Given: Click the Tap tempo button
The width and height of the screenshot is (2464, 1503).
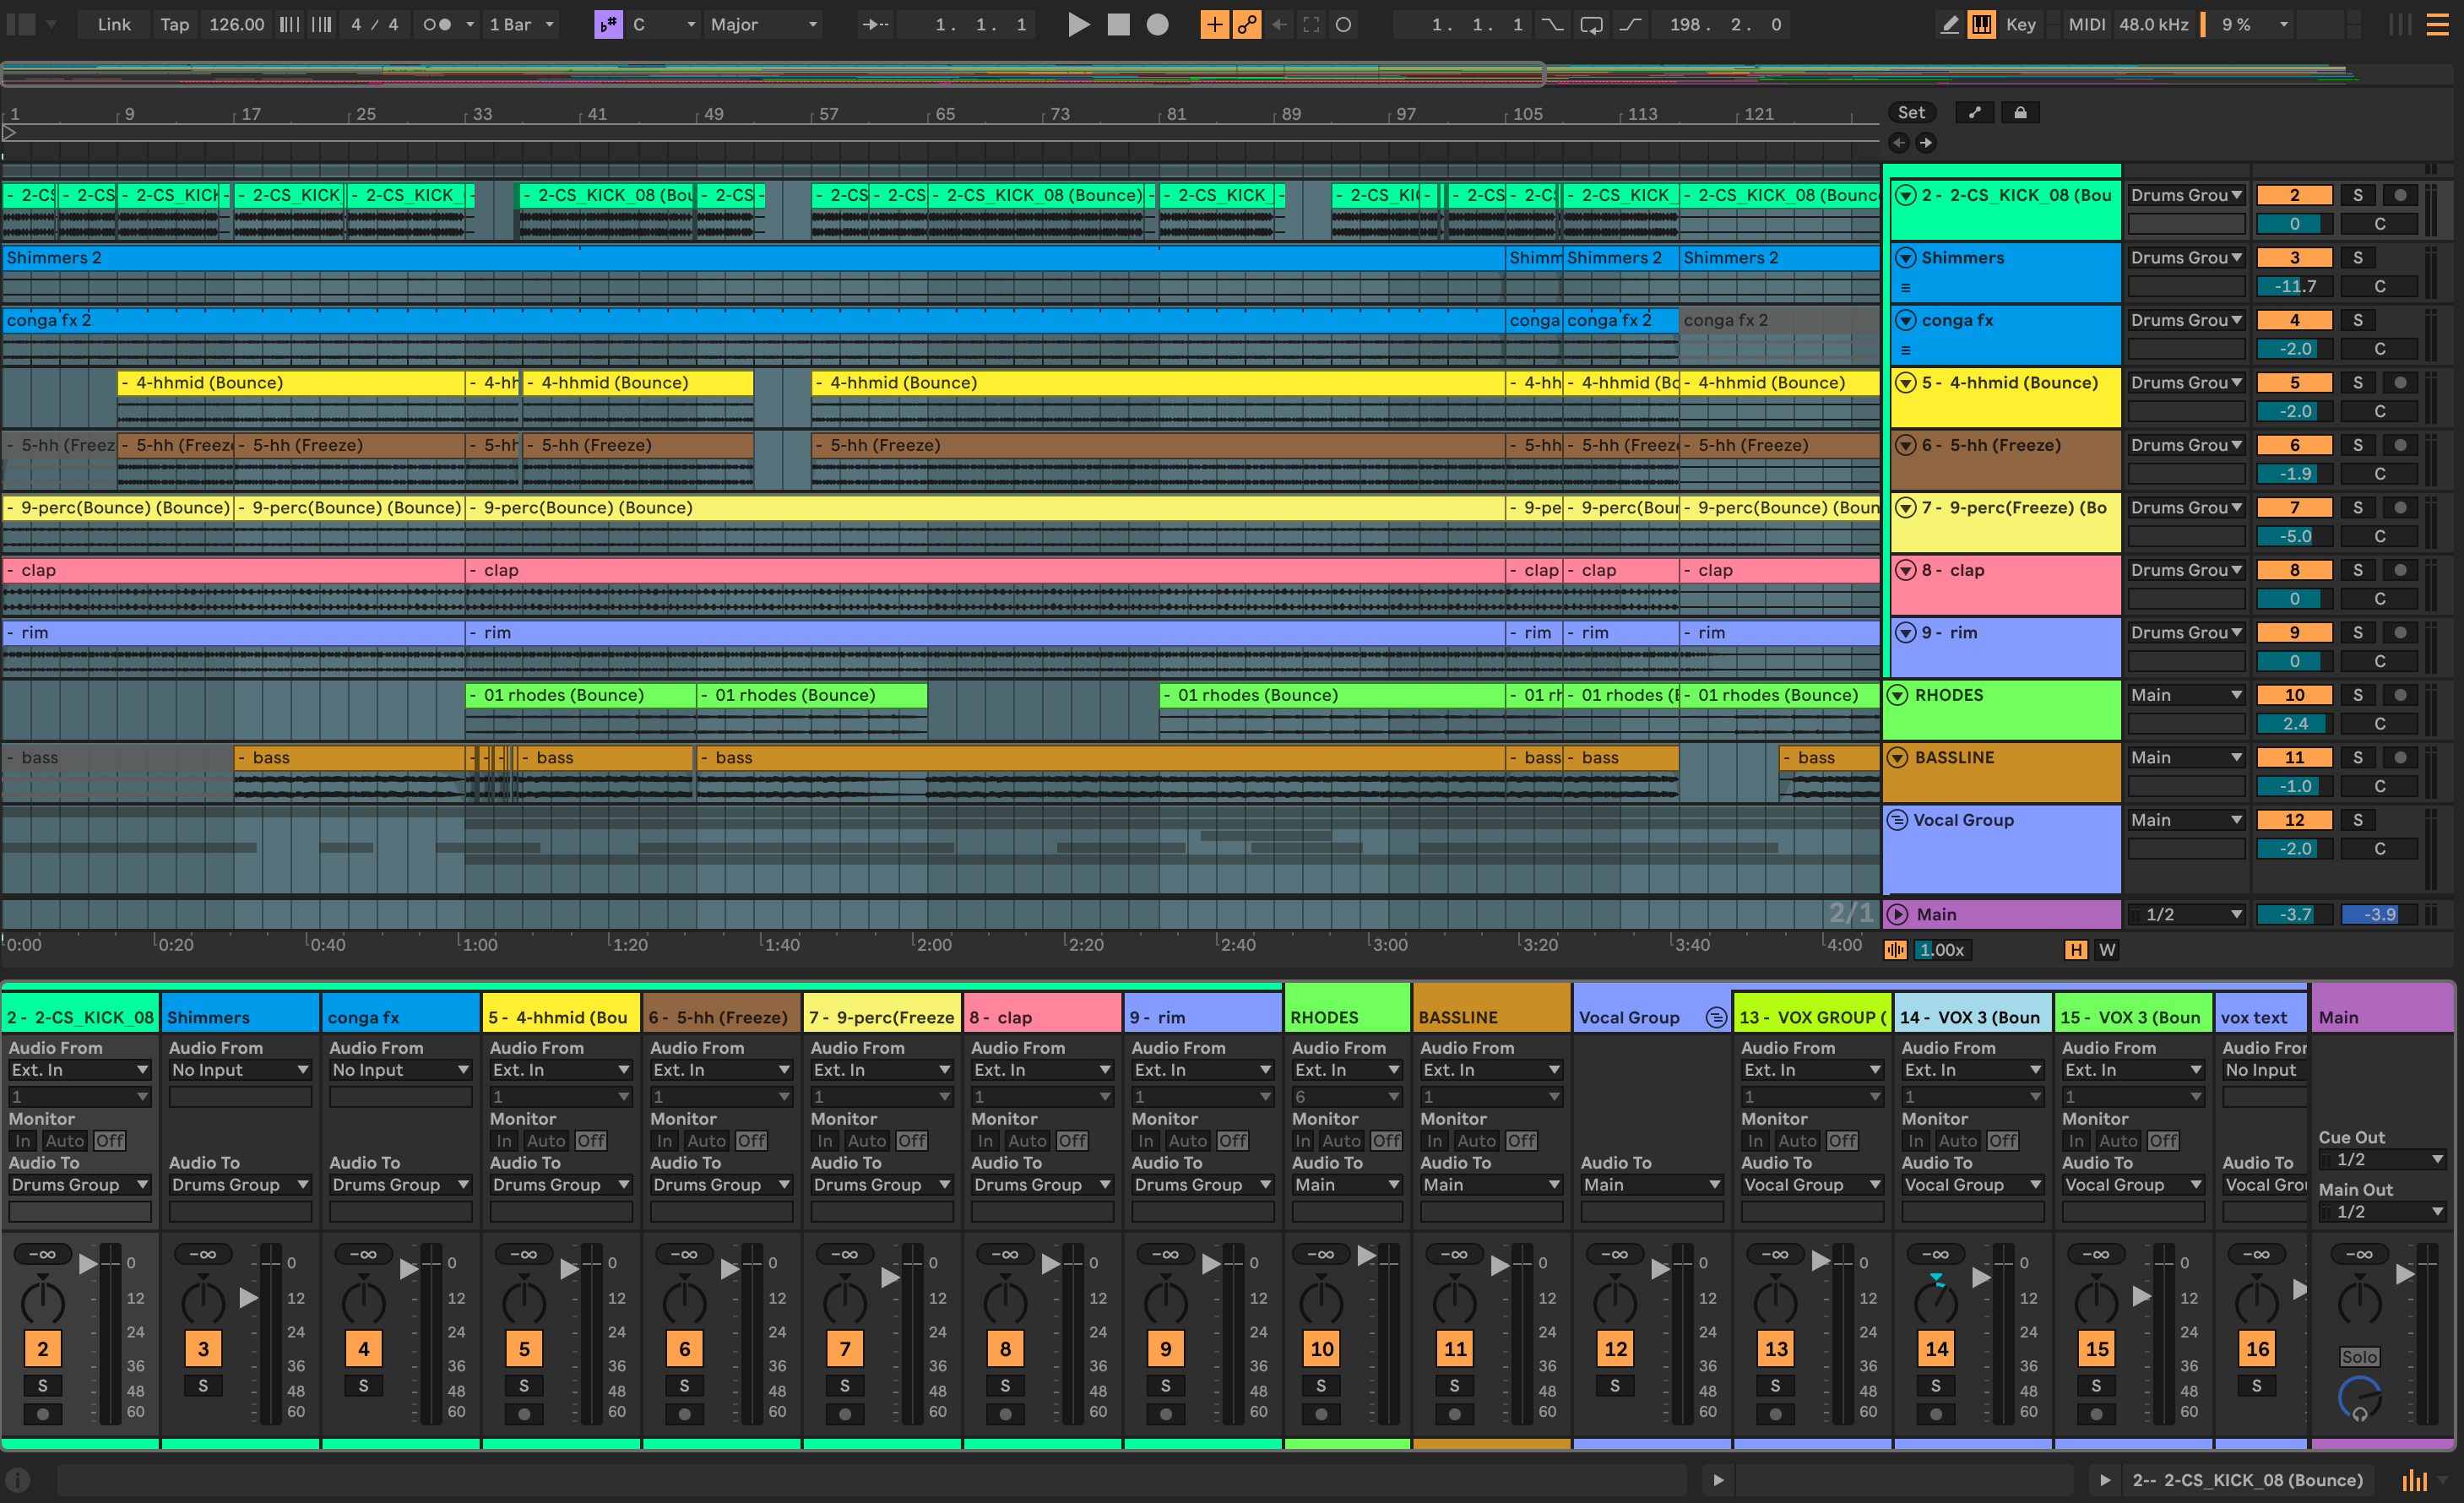Looking at the screenshot, I should 174,25.
